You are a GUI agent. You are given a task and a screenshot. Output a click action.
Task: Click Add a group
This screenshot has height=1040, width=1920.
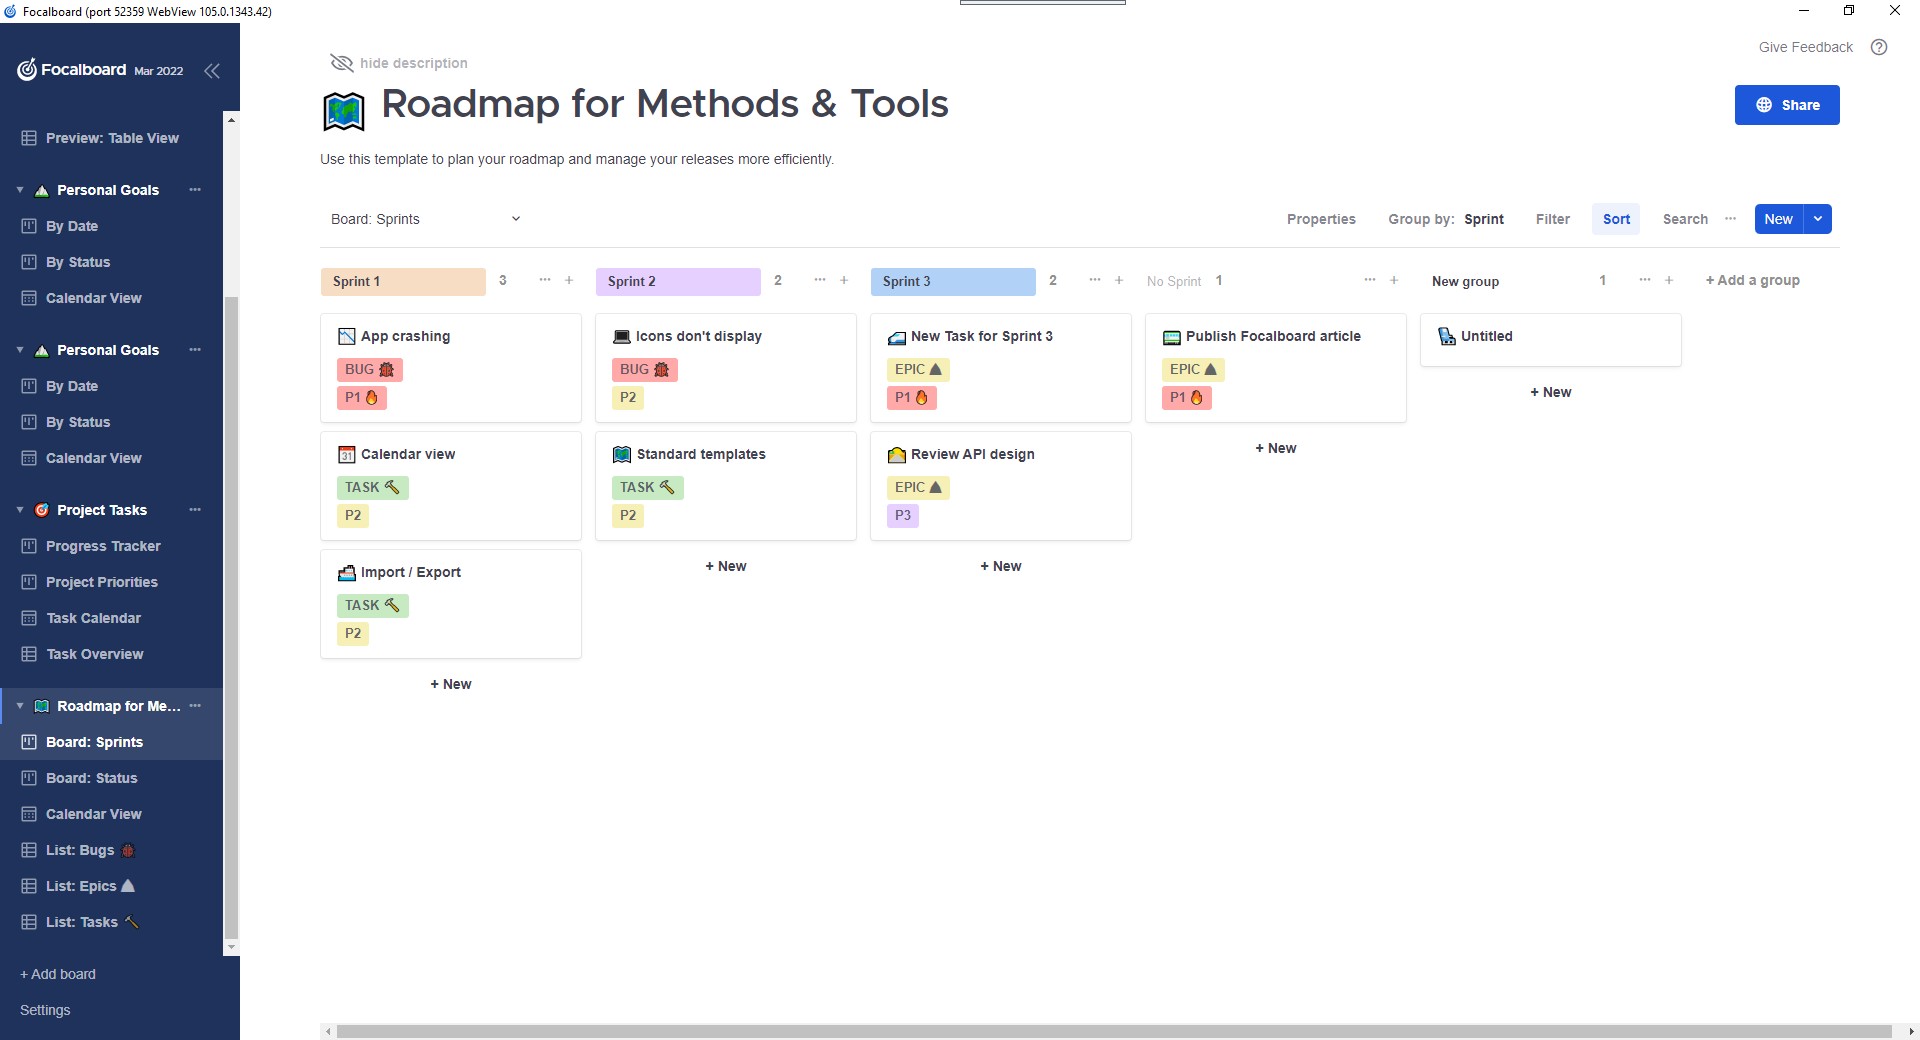[x=1752, y=280]
